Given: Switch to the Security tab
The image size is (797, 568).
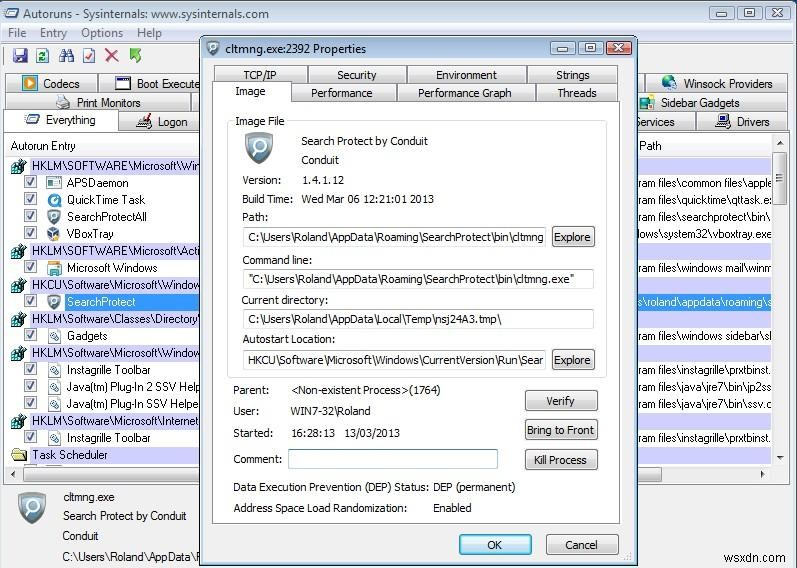Looking at the screenshot, I should coord(357,75).
